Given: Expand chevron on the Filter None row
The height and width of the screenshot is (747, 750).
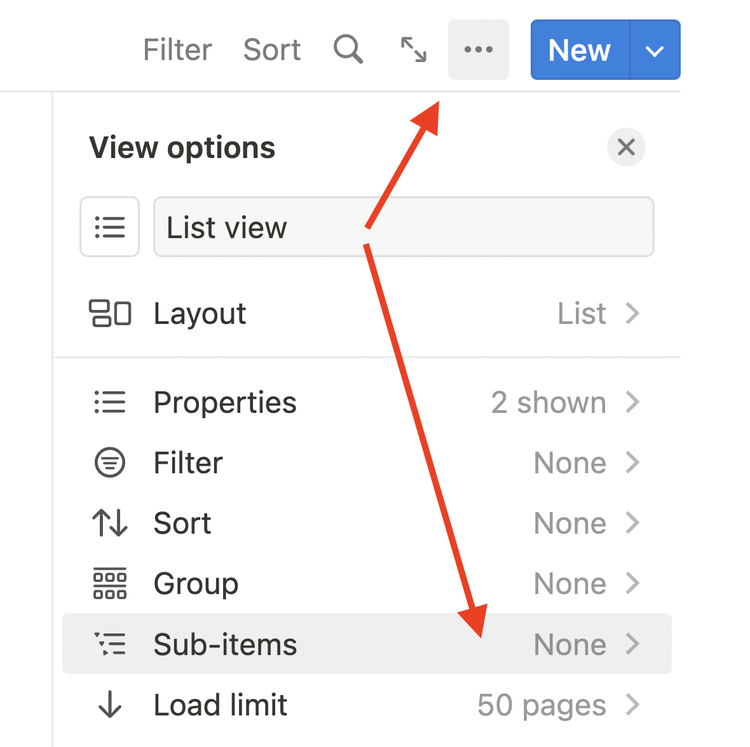Looking at the screenshot, I should [x=633, y=462].
